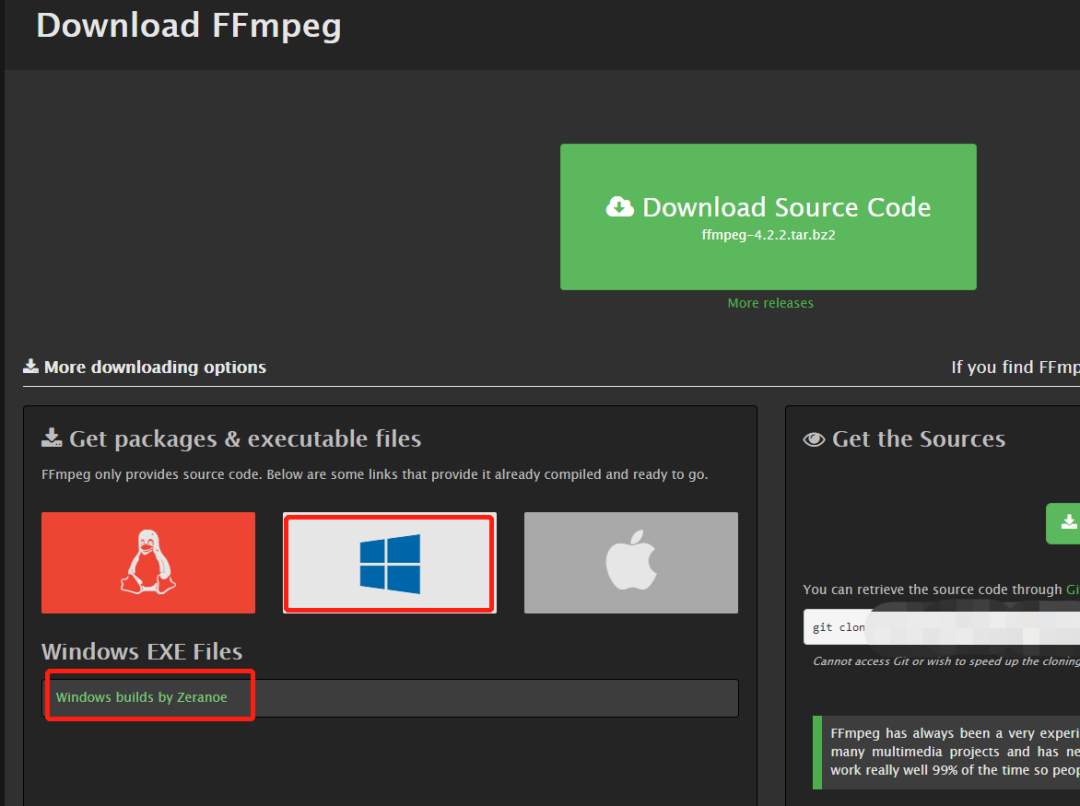Viewport: 1080px width, 806px height.
Task: Click icon beside Get packages & executable files
Action: (51, 439)
